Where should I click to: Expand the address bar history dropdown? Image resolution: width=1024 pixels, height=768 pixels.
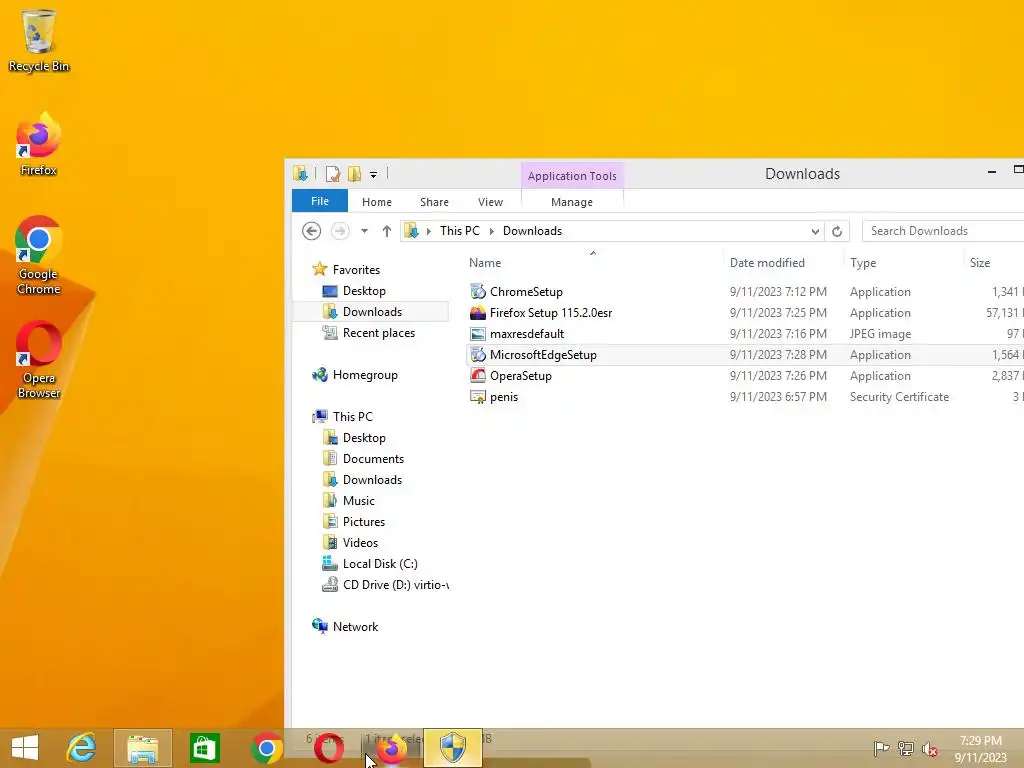tap(815, 231)
